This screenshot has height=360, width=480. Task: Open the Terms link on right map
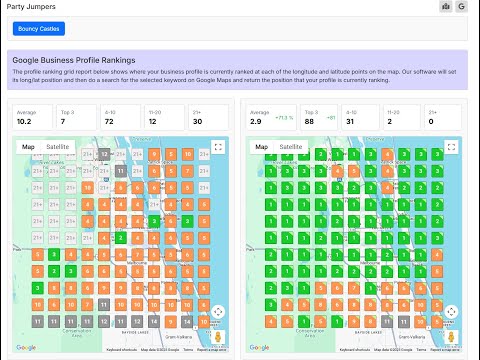pos(421,350)
